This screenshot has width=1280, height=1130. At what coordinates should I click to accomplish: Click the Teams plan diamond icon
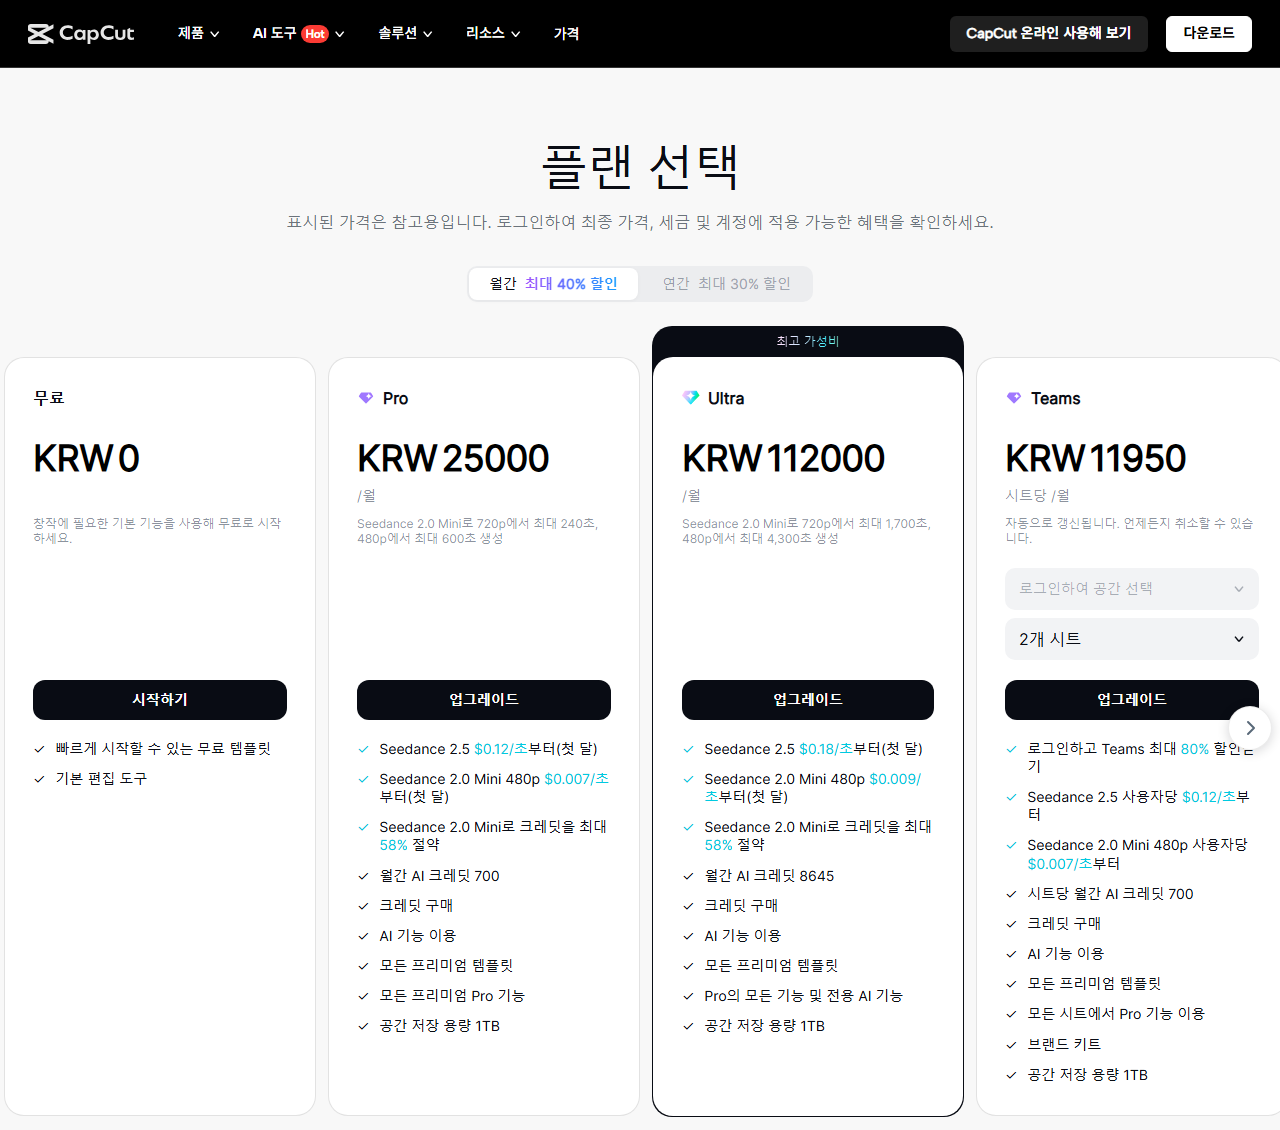1014,398
